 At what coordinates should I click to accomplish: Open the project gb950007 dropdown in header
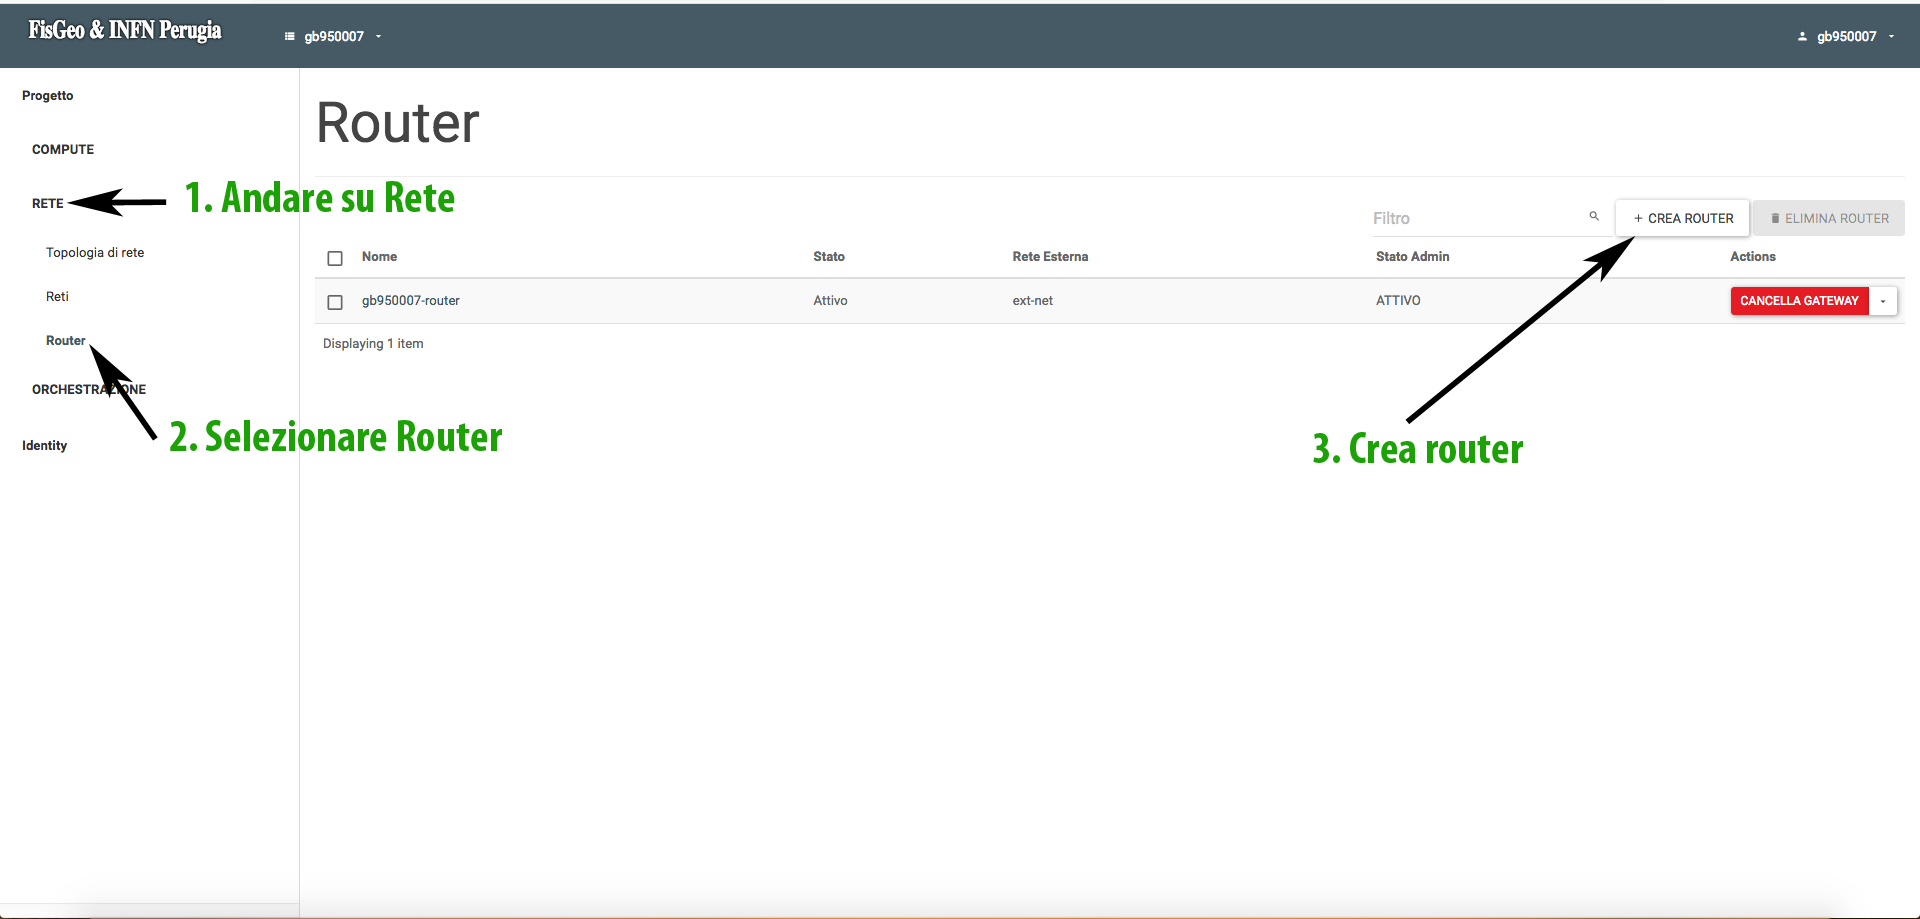(x=335, y=37)
